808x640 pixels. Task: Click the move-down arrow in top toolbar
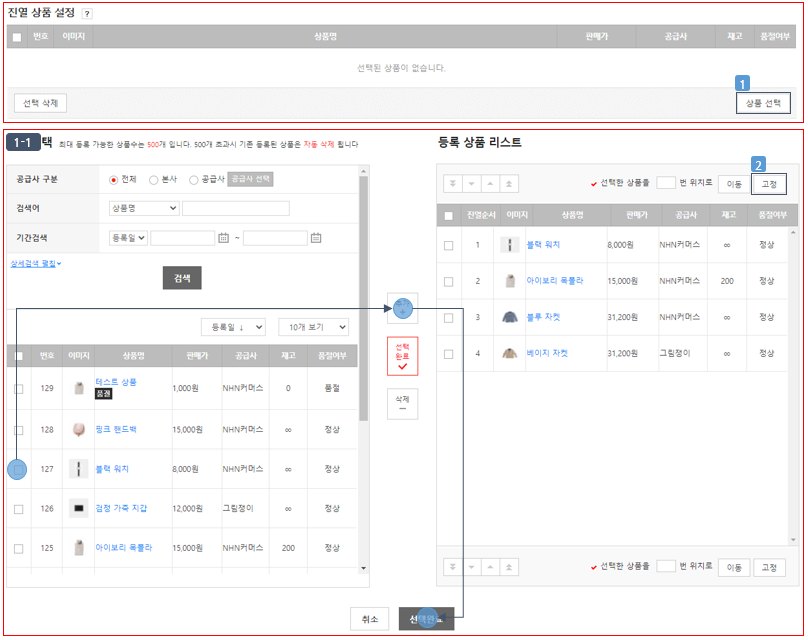pyautogui.click(x=472, y=183)
